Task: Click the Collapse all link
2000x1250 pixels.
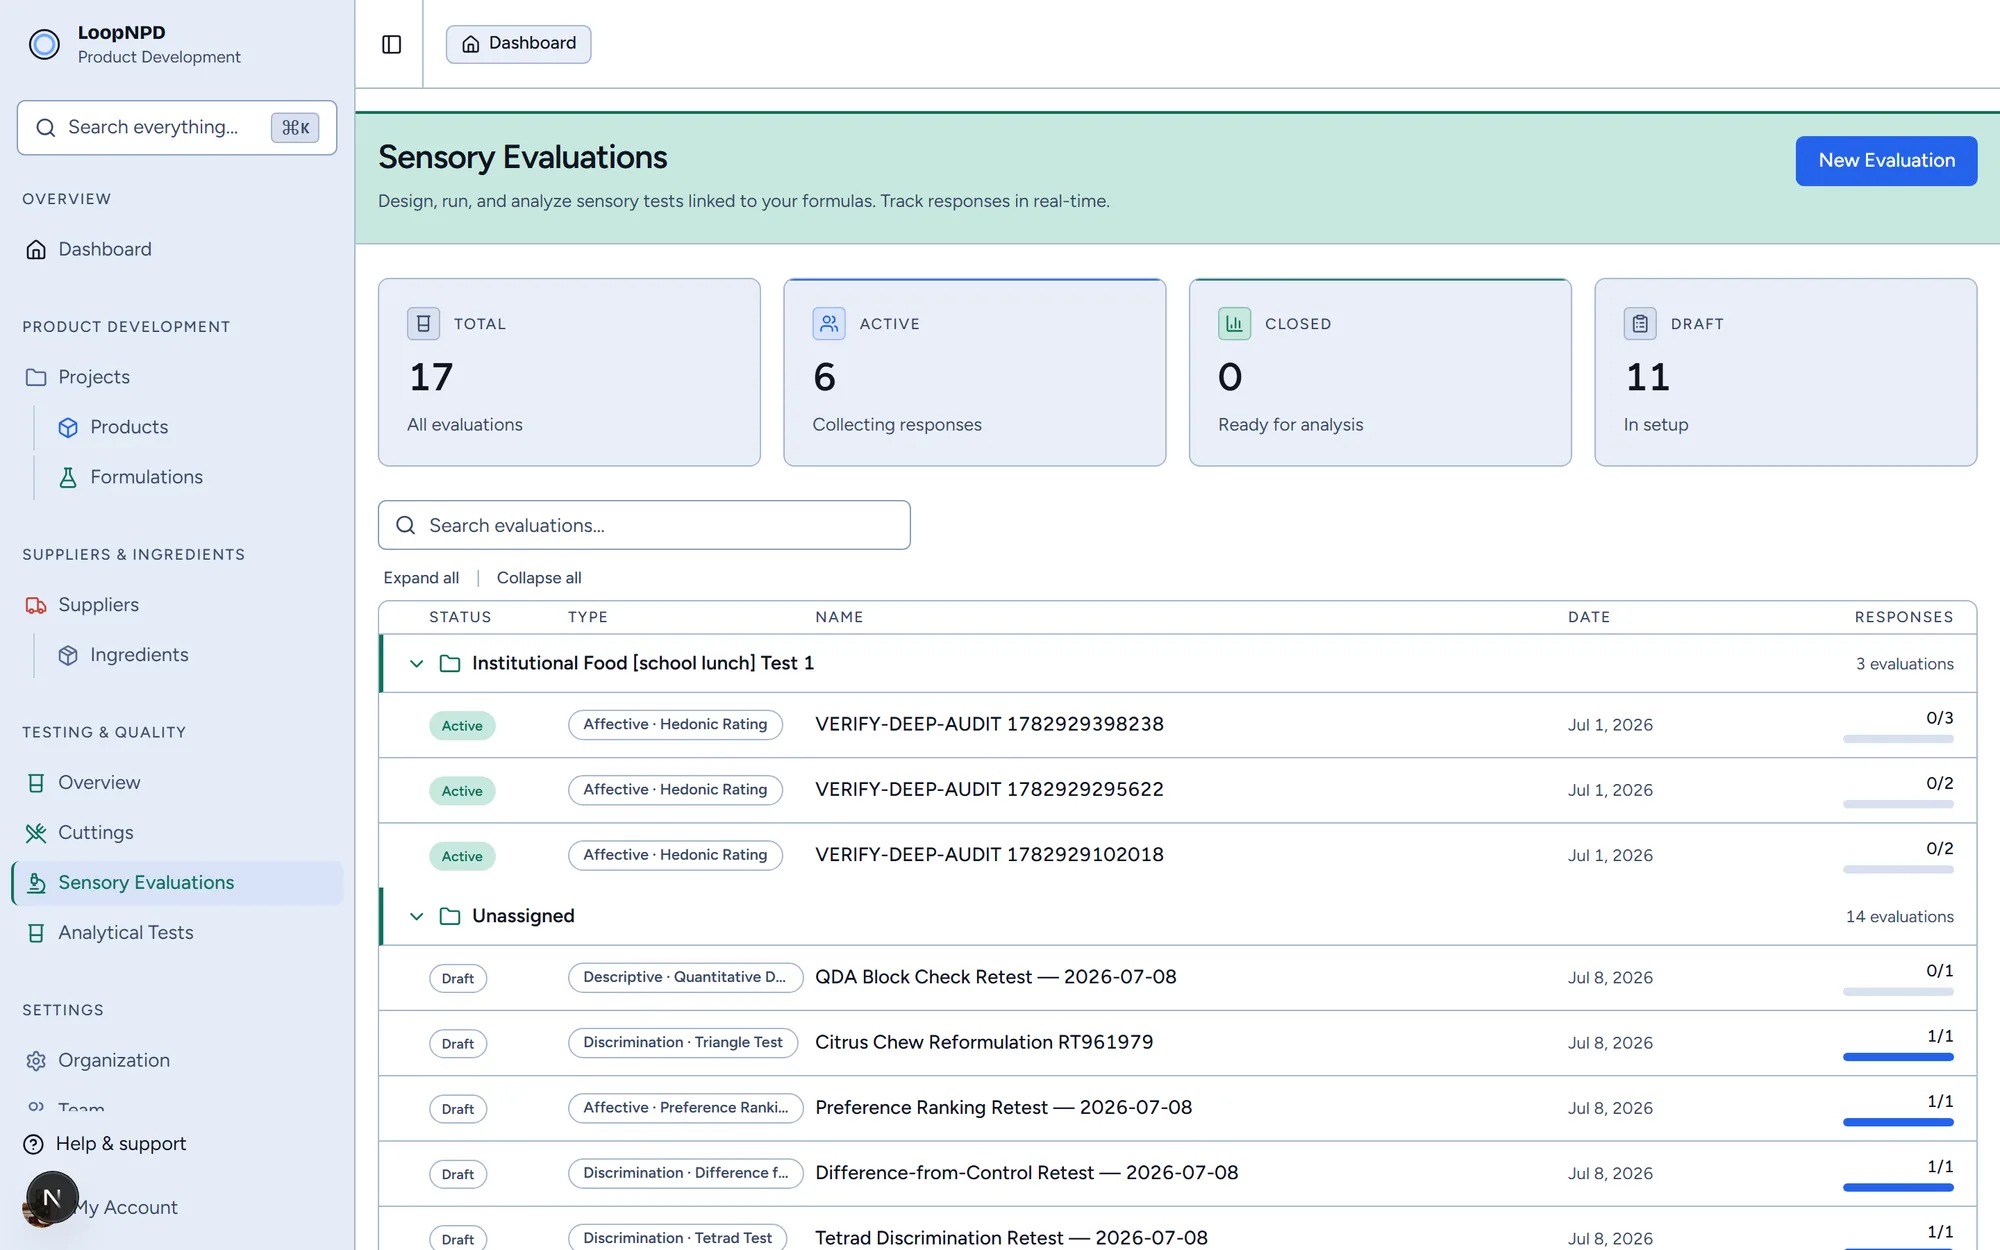Action: click(x=539, y=578)
